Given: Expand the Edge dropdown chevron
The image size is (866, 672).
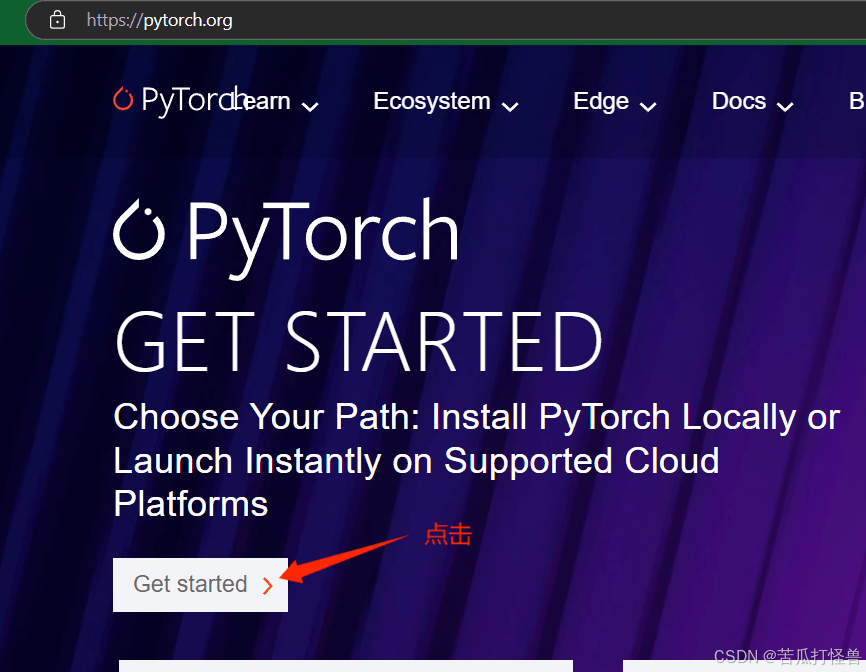Looking at the screenshot, I should [648, 106].
